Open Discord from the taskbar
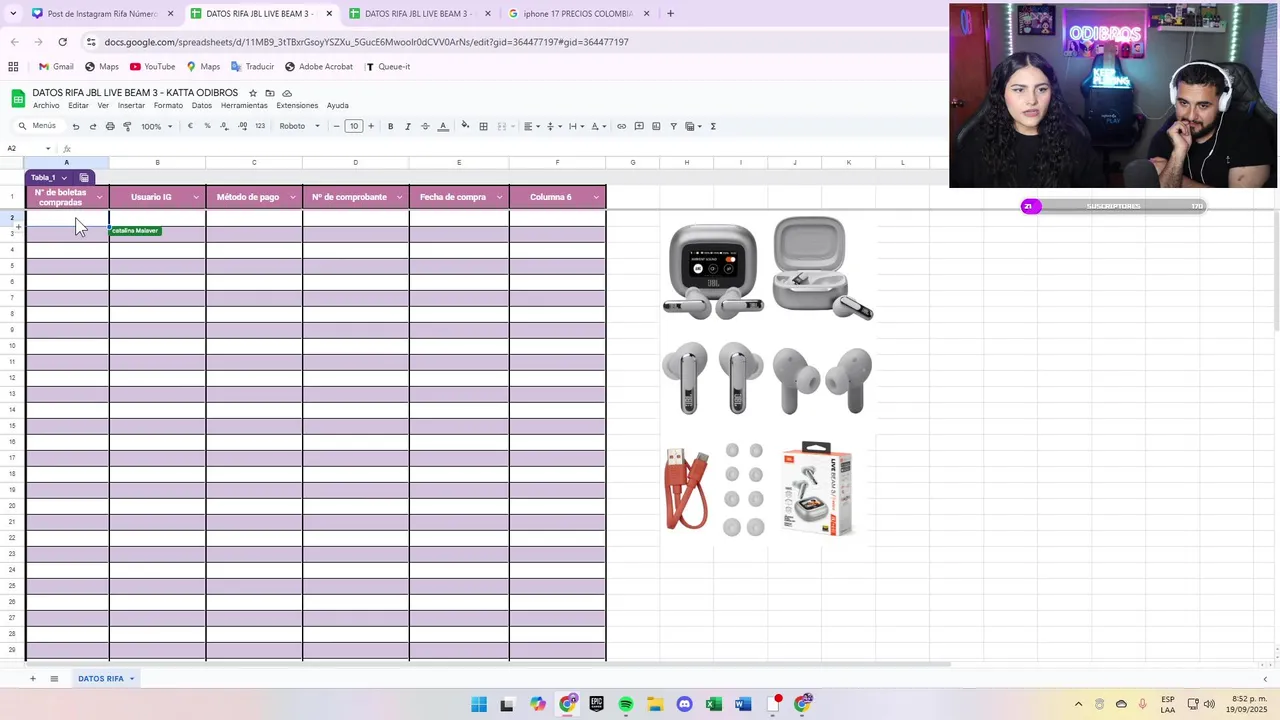The height and width of the screenshot is (720, 1280). coord(684,705)
